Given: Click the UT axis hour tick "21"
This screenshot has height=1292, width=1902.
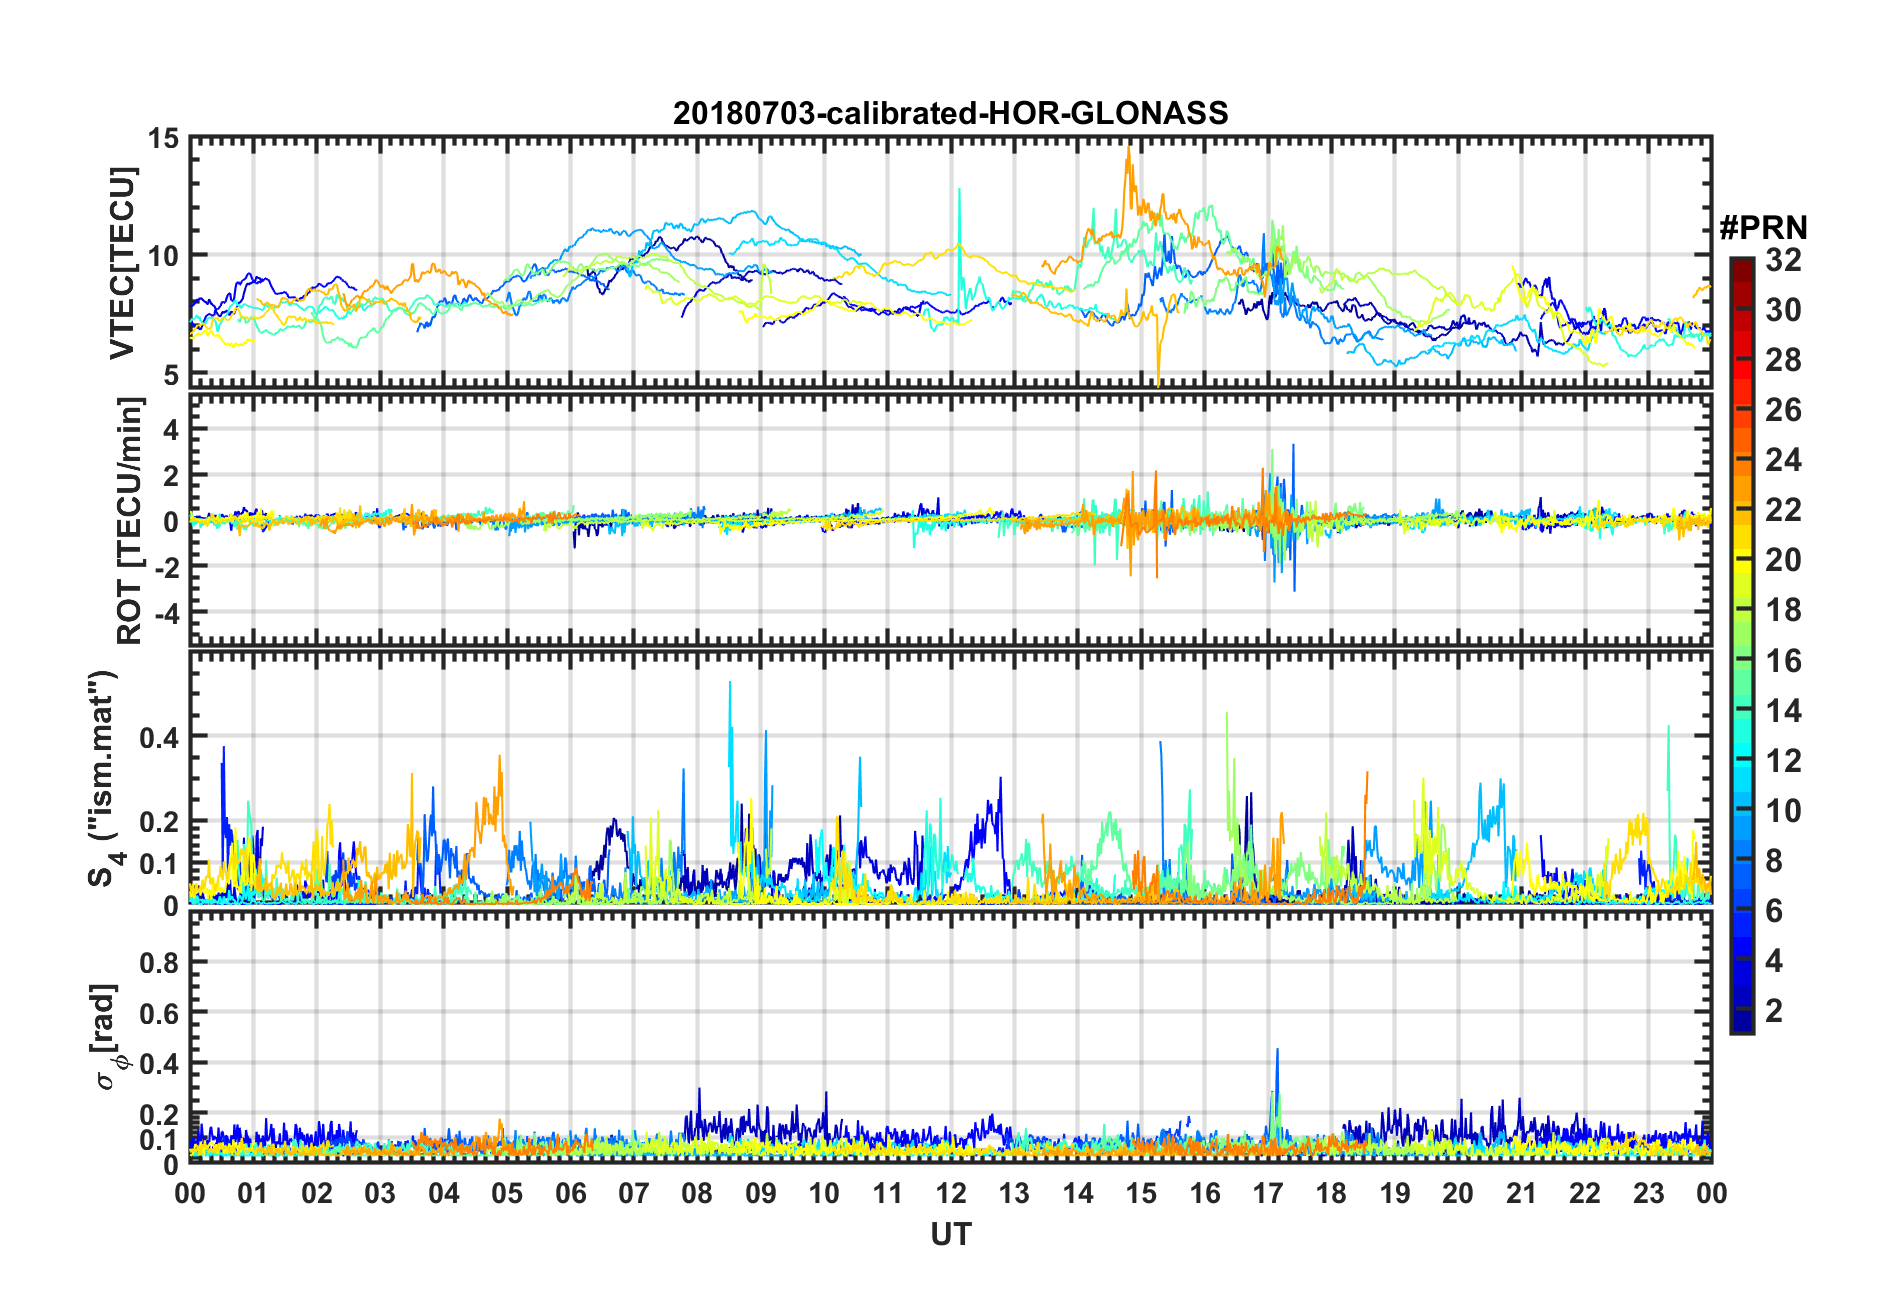Looking at the screenshot, I should coord(1521,1193).
